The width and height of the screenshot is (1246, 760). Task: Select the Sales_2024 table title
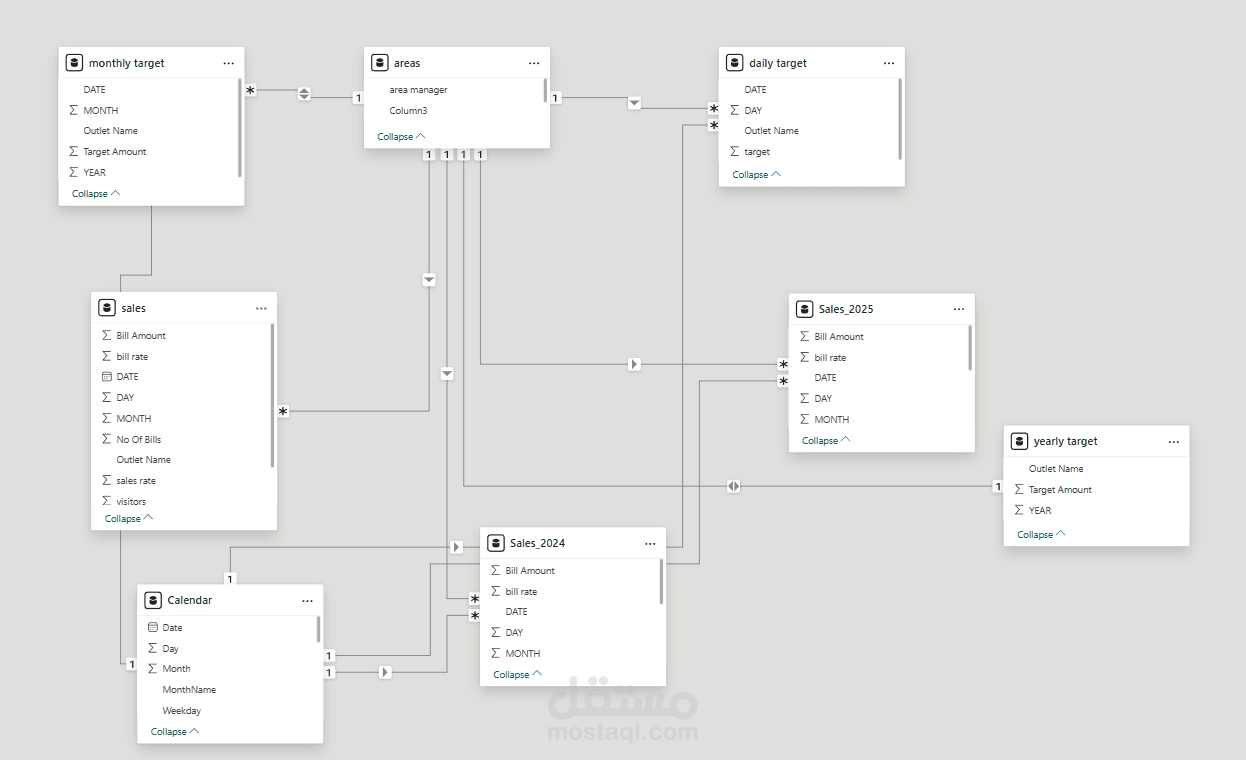coord(537,543)
